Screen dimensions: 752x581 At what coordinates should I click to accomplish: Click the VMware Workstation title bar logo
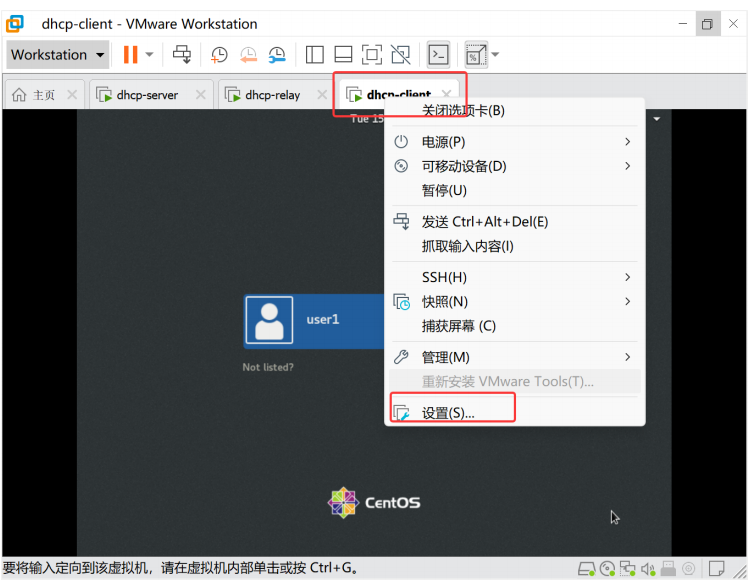point(15,23)
